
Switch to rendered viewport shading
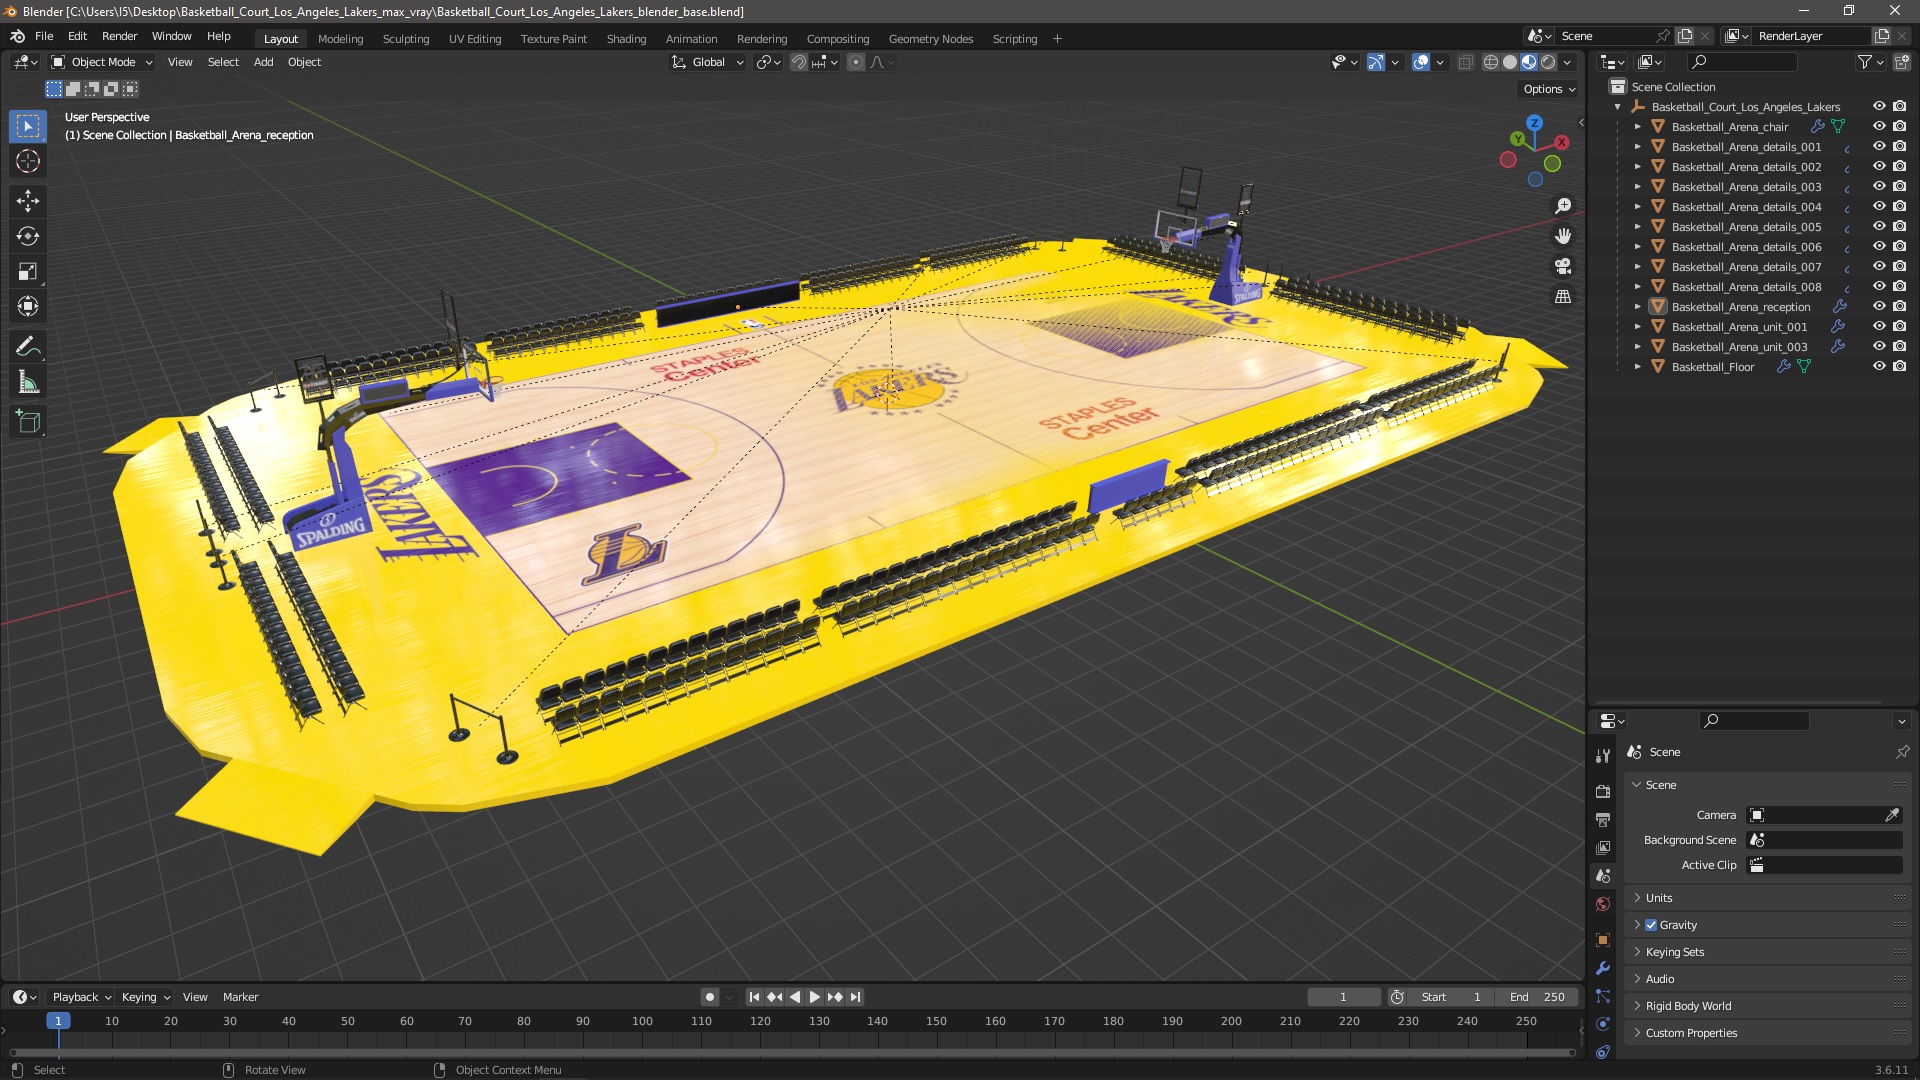[1548, 62]
